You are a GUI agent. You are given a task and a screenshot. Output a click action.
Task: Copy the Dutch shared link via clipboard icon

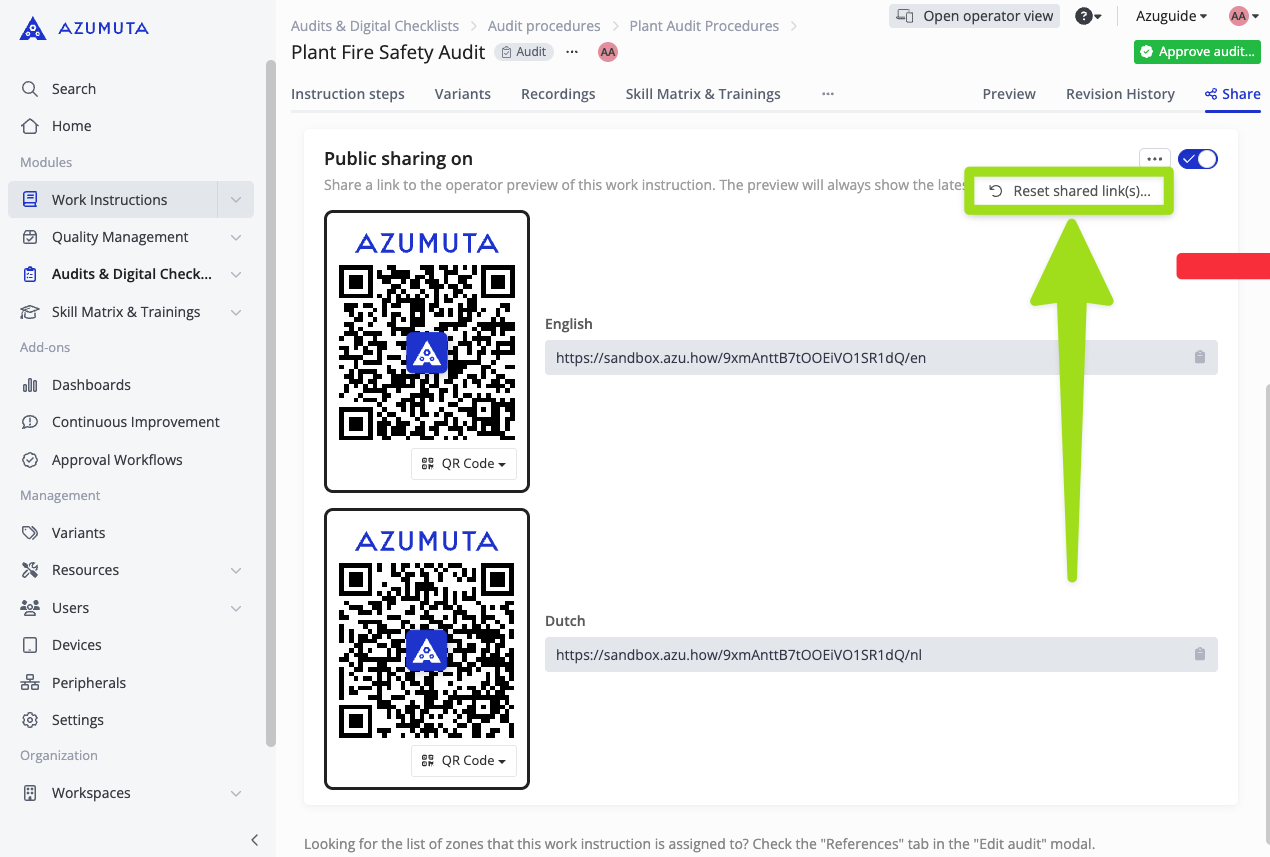(x=1199, y=655)
